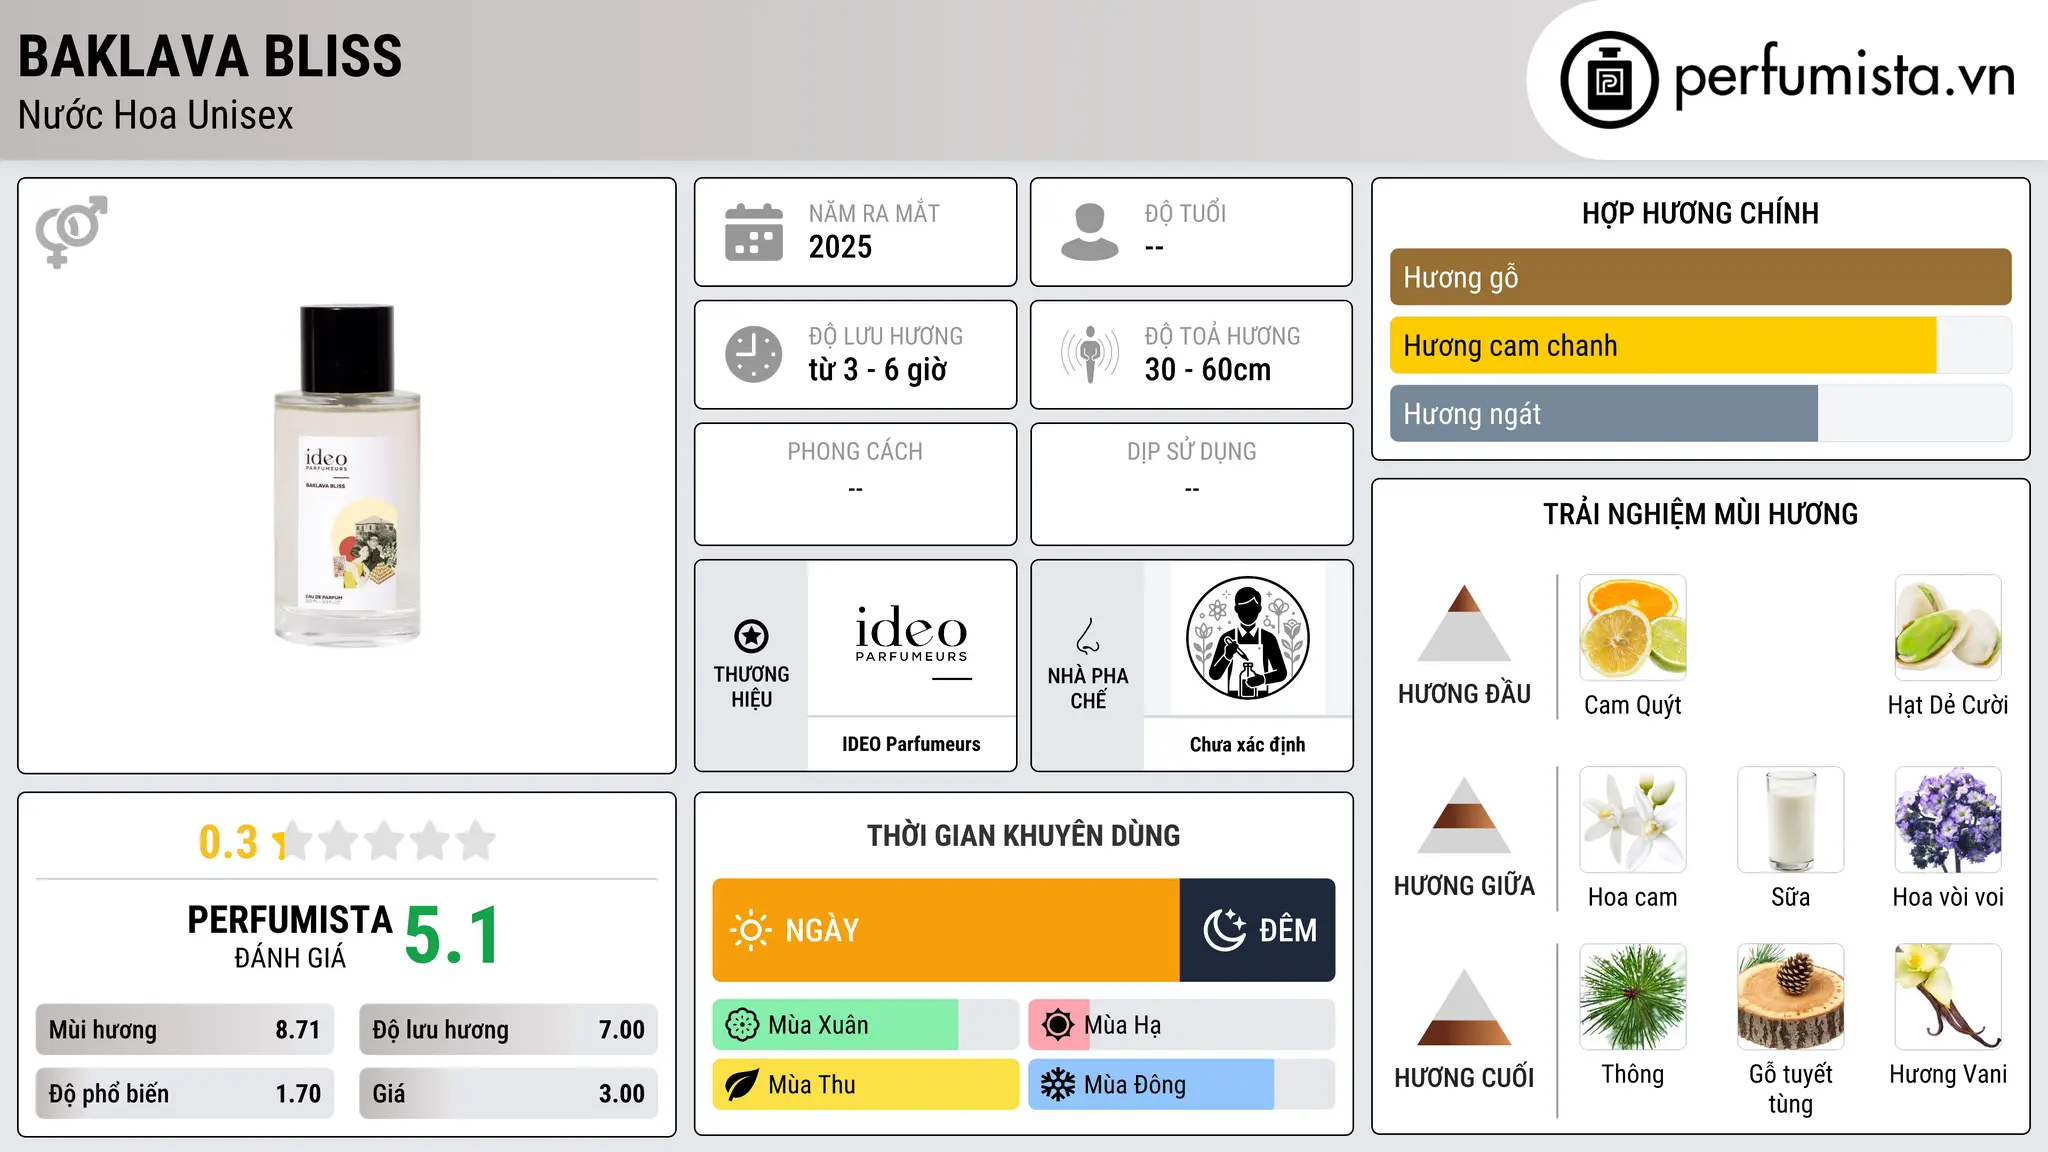2048x1152 pixels.
Task: Click the Độ lưu hương 7.00 score
Action: point(508,1030)
